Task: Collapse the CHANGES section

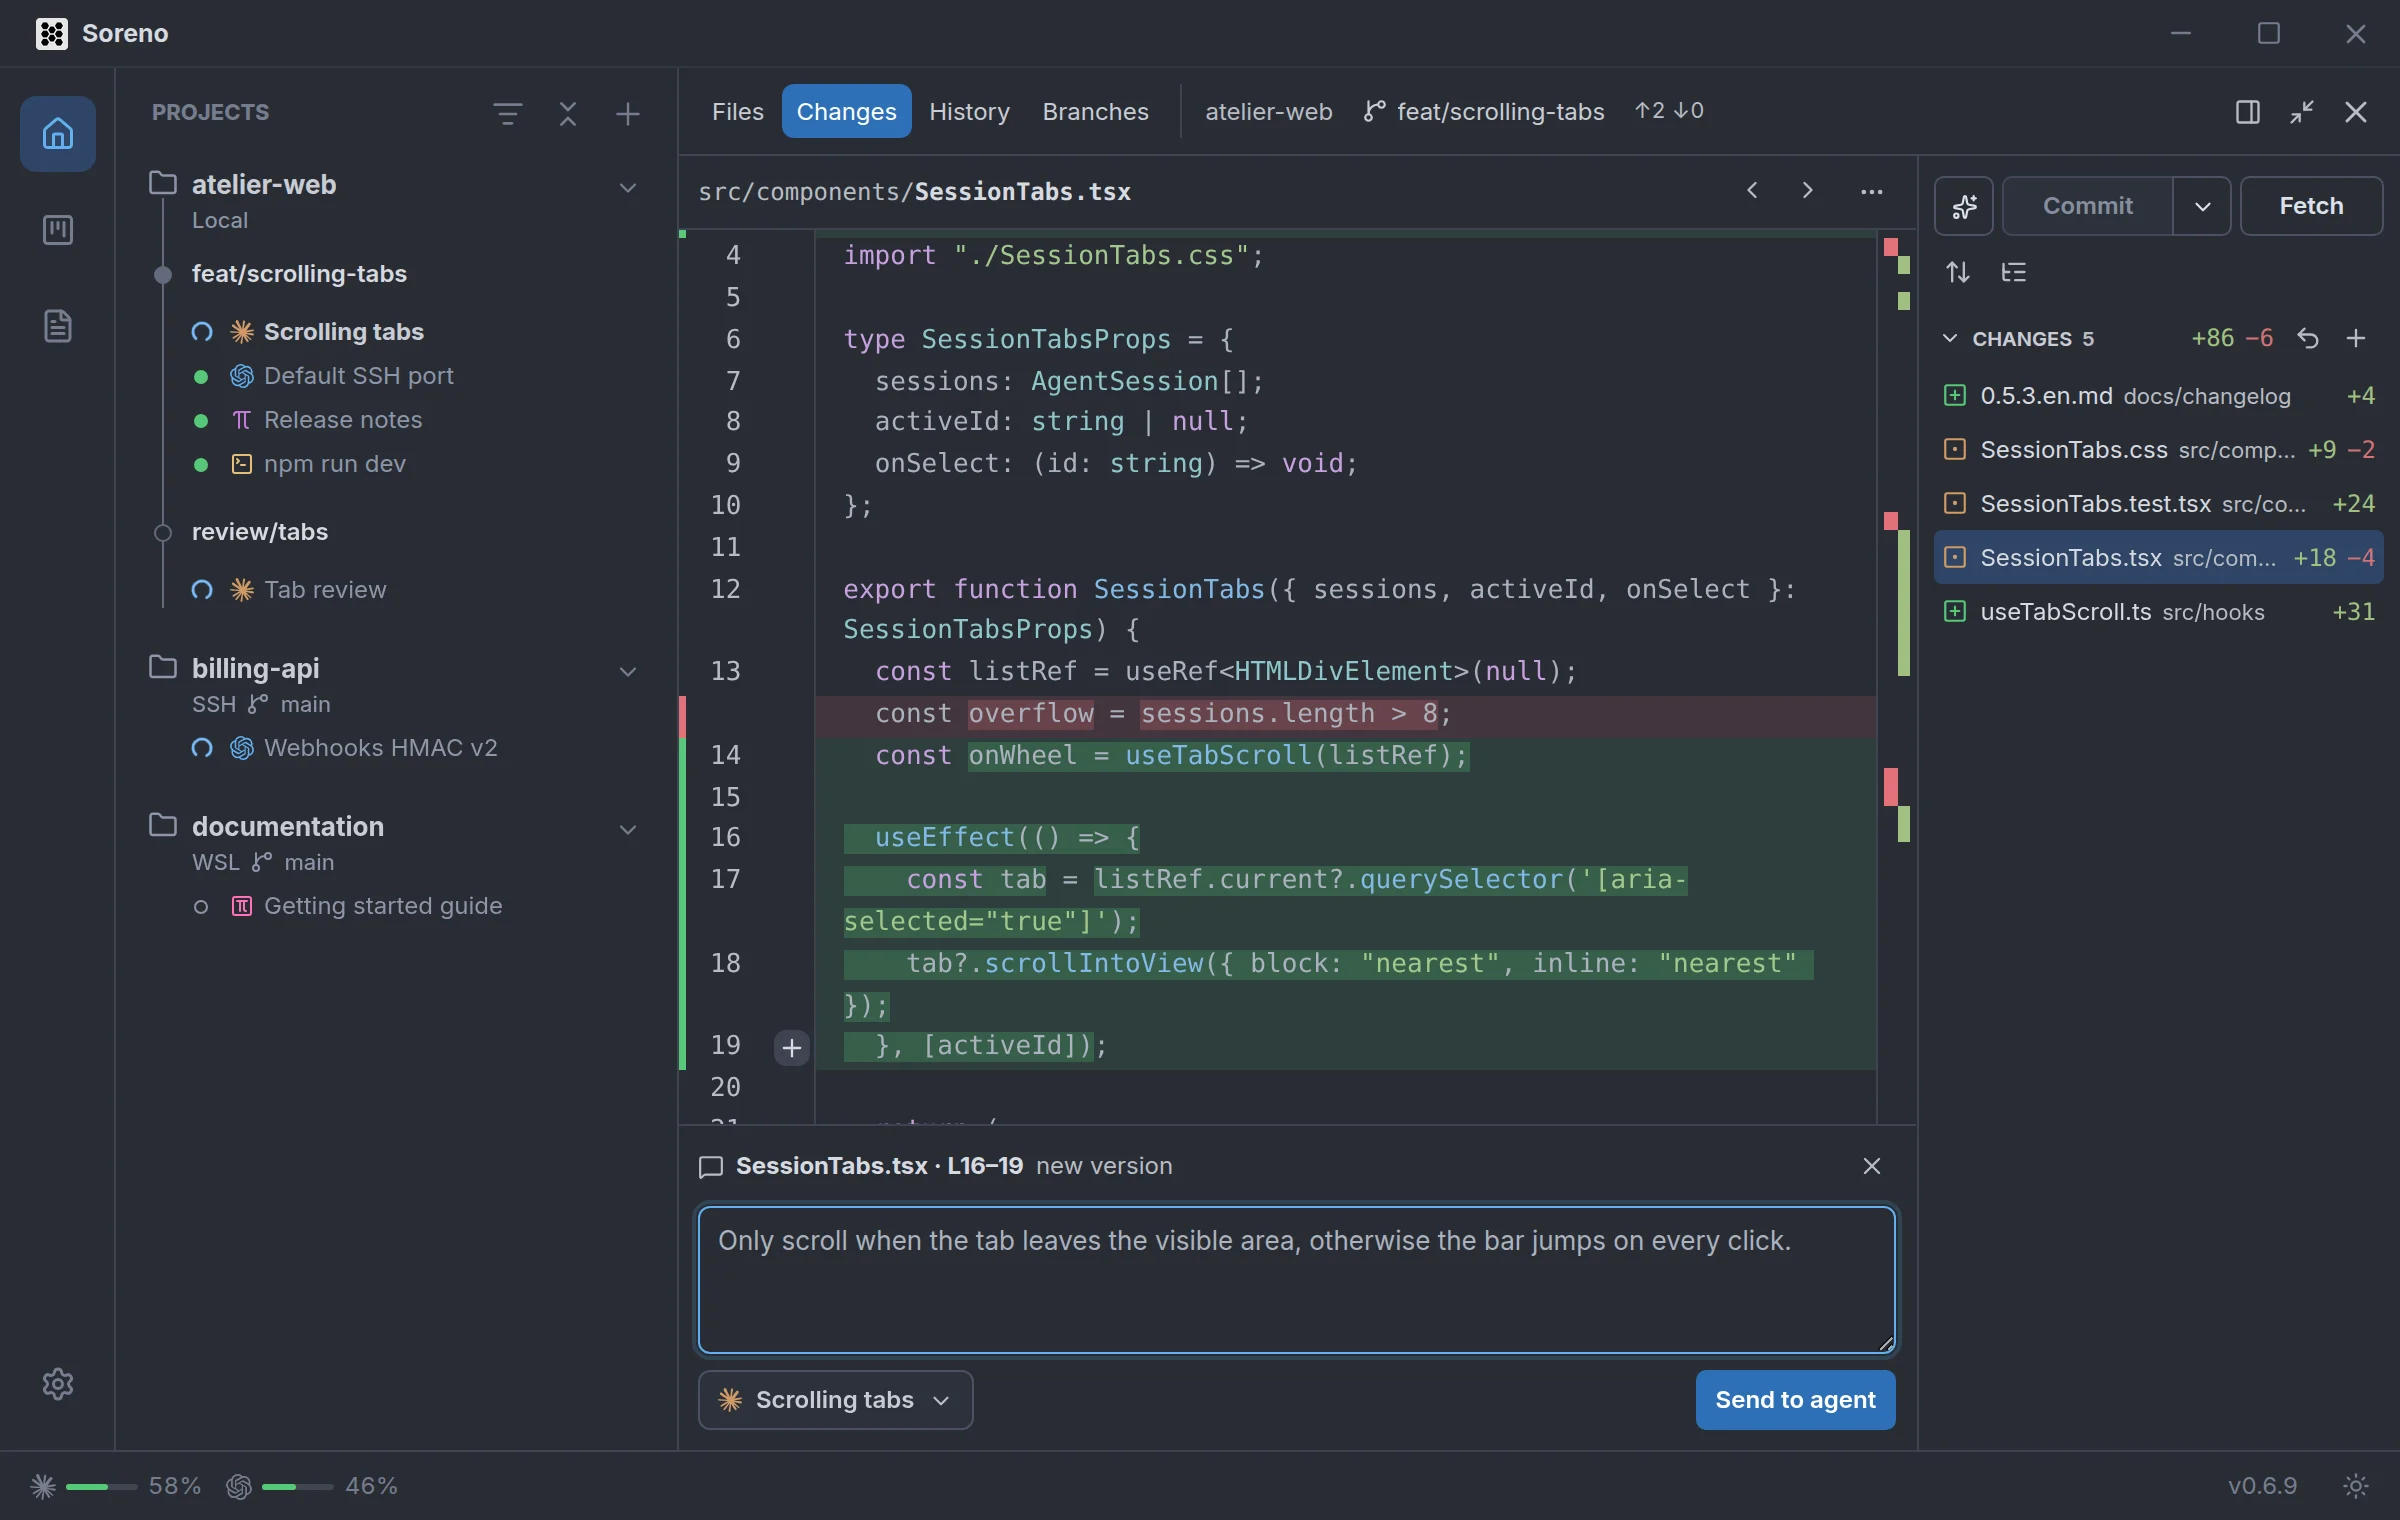Action: 1950,338
